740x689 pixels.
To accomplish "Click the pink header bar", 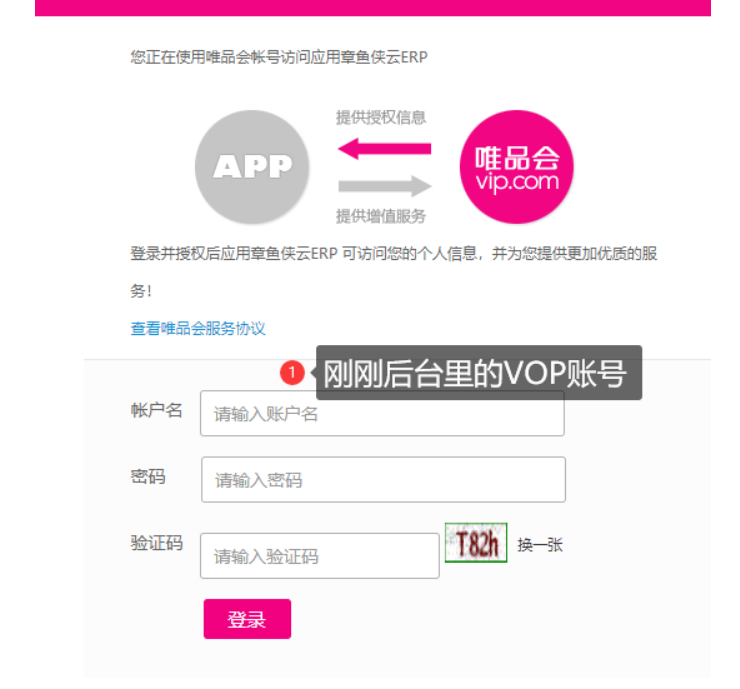I will pos(373,8).
